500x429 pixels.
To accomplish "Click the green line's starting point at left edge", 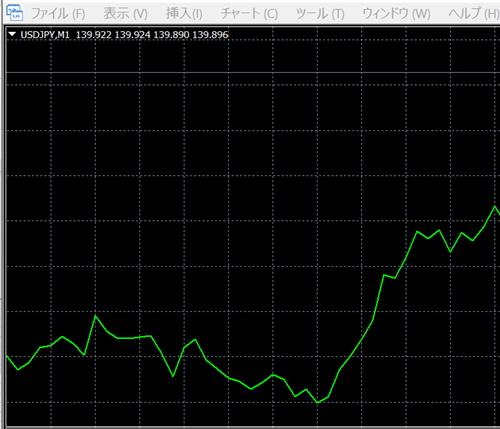I will pos(7,356).
